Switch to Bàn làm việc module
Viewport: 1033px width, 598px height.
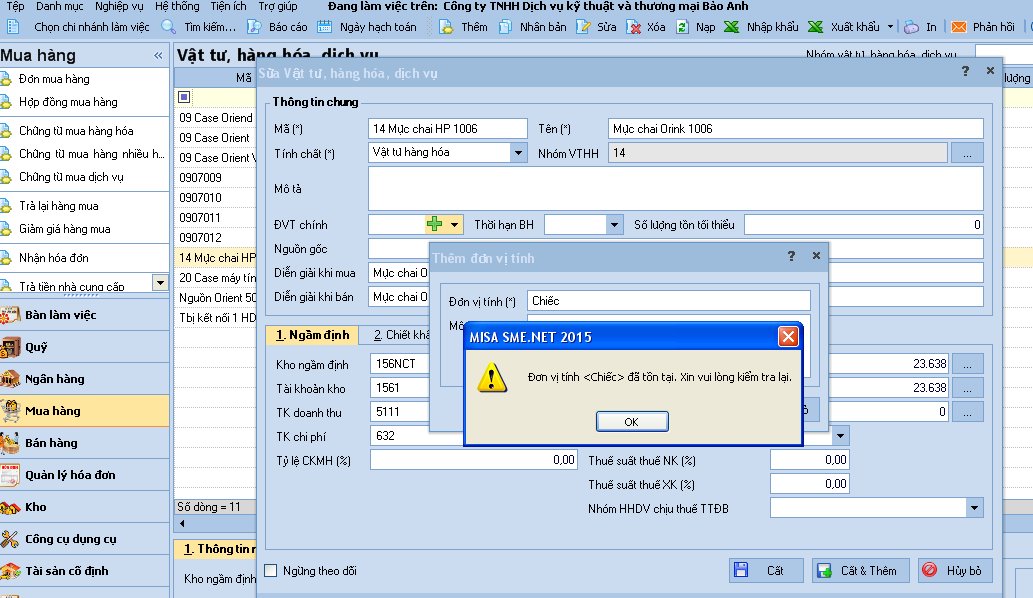[84, 315]
